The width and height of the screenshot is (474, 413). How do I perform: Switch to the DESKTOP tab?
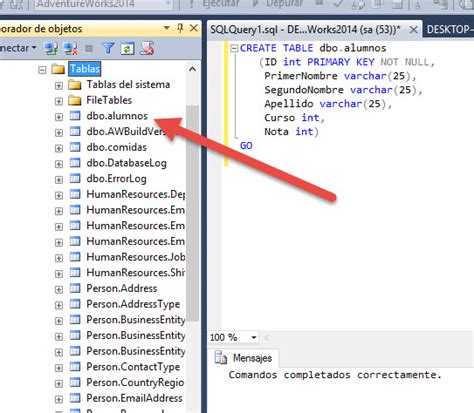[449, 30]
